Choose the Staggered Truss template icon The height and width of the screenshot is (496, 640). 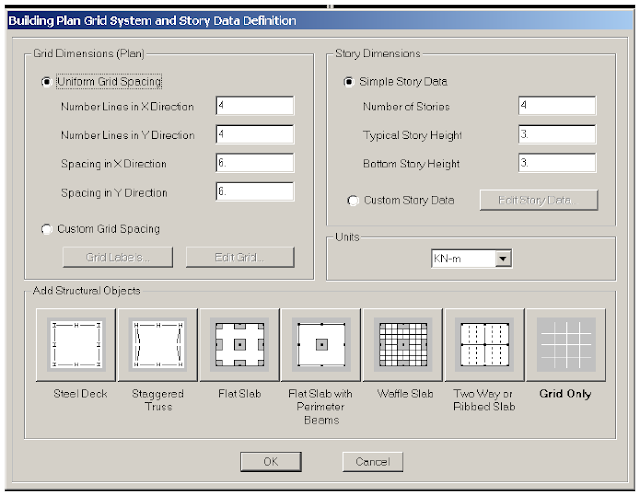(158, 345)
